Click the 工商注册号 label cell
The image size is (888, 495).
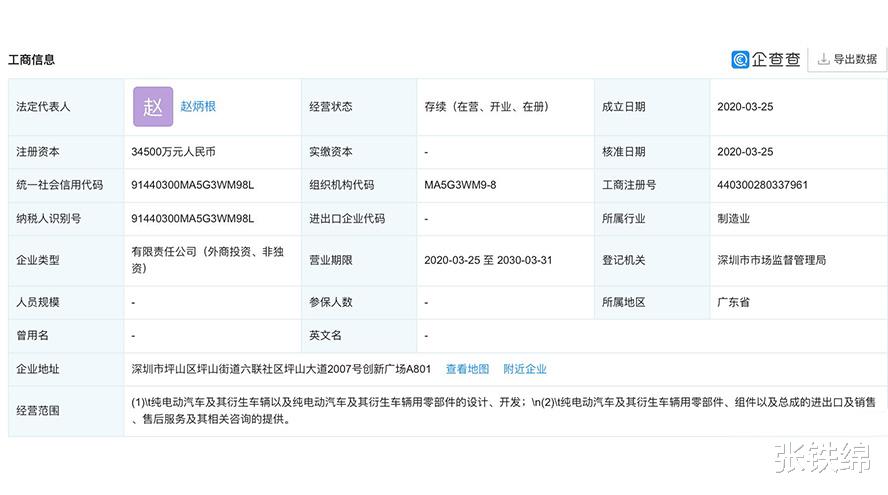pyautogui.click(x=652, y=185)
